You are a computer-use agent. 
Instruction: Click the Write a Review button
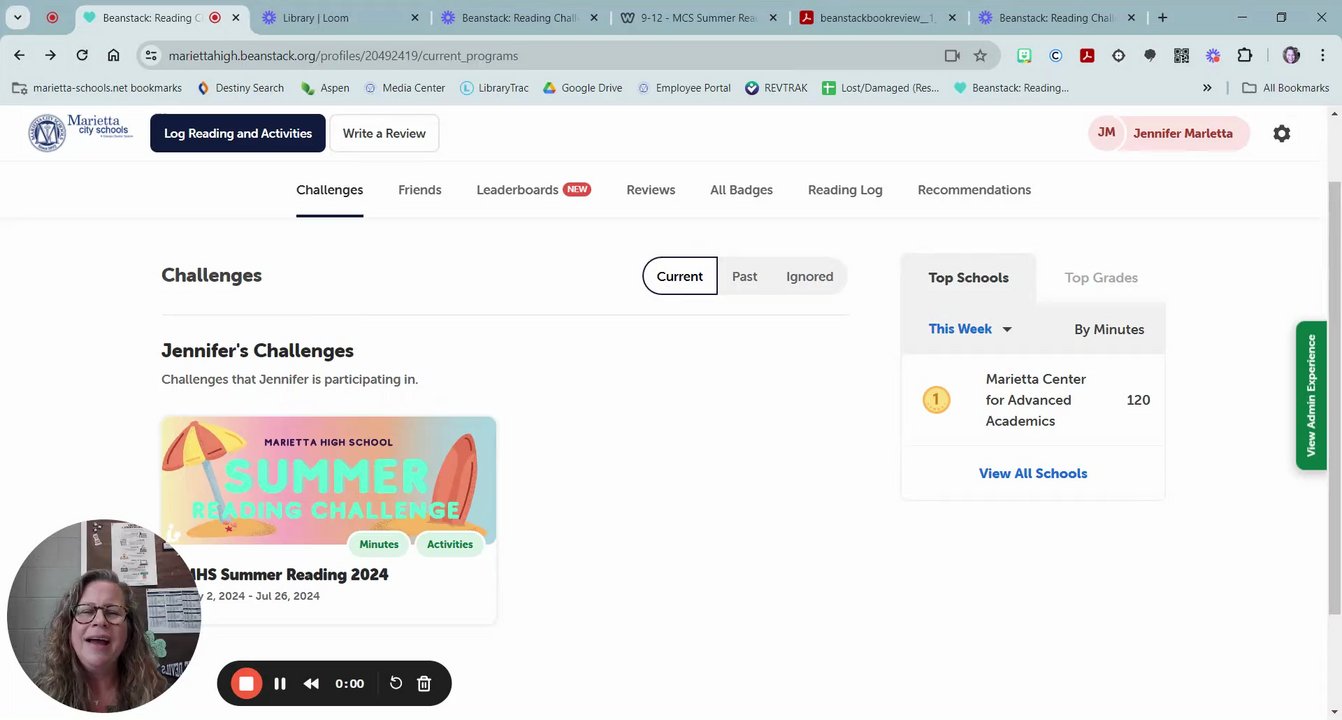pyautogui.click(x=384, y=133)
